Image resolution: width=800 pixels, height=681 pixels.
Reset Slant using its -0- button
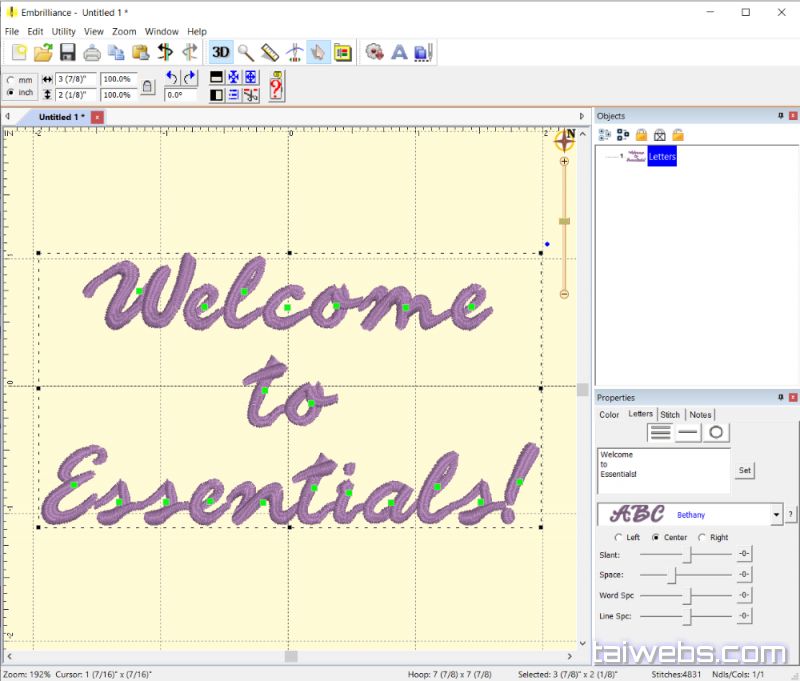click(744, 554)
